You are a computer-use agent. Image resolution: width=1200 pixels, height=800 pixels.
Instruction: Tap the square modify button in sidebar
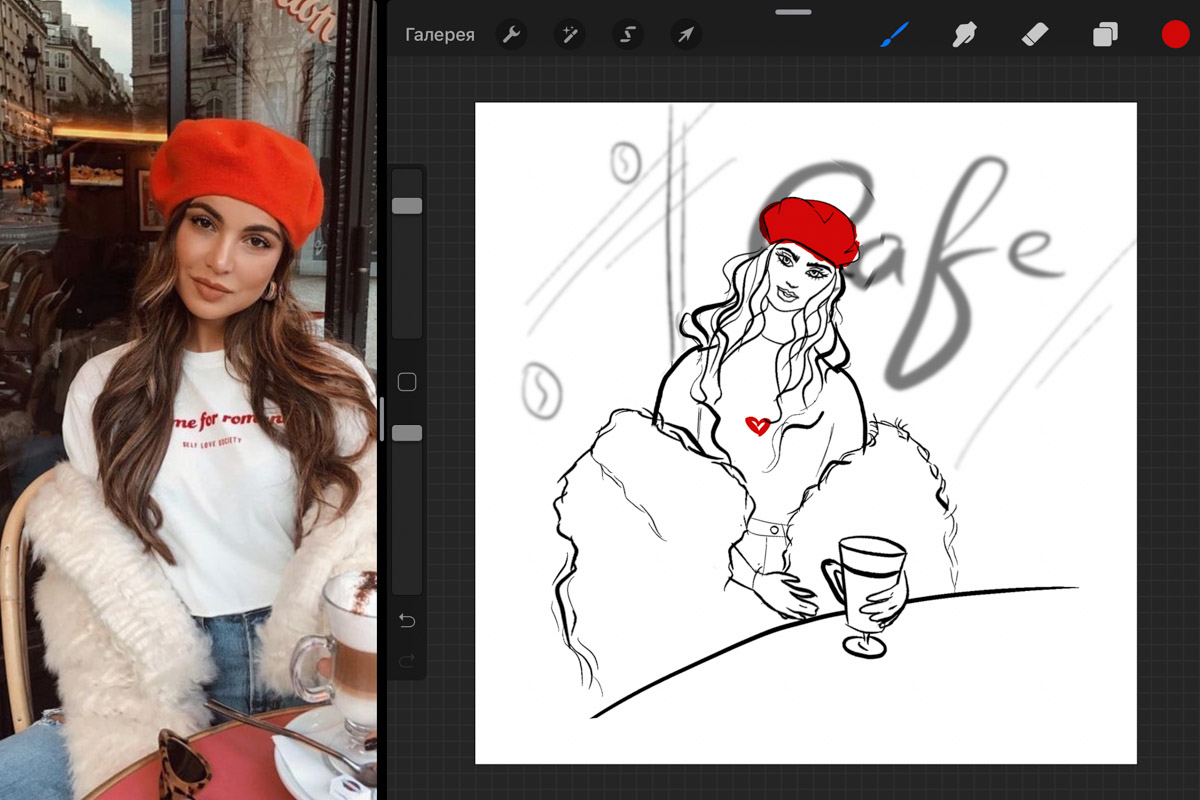tap(407, 382)
